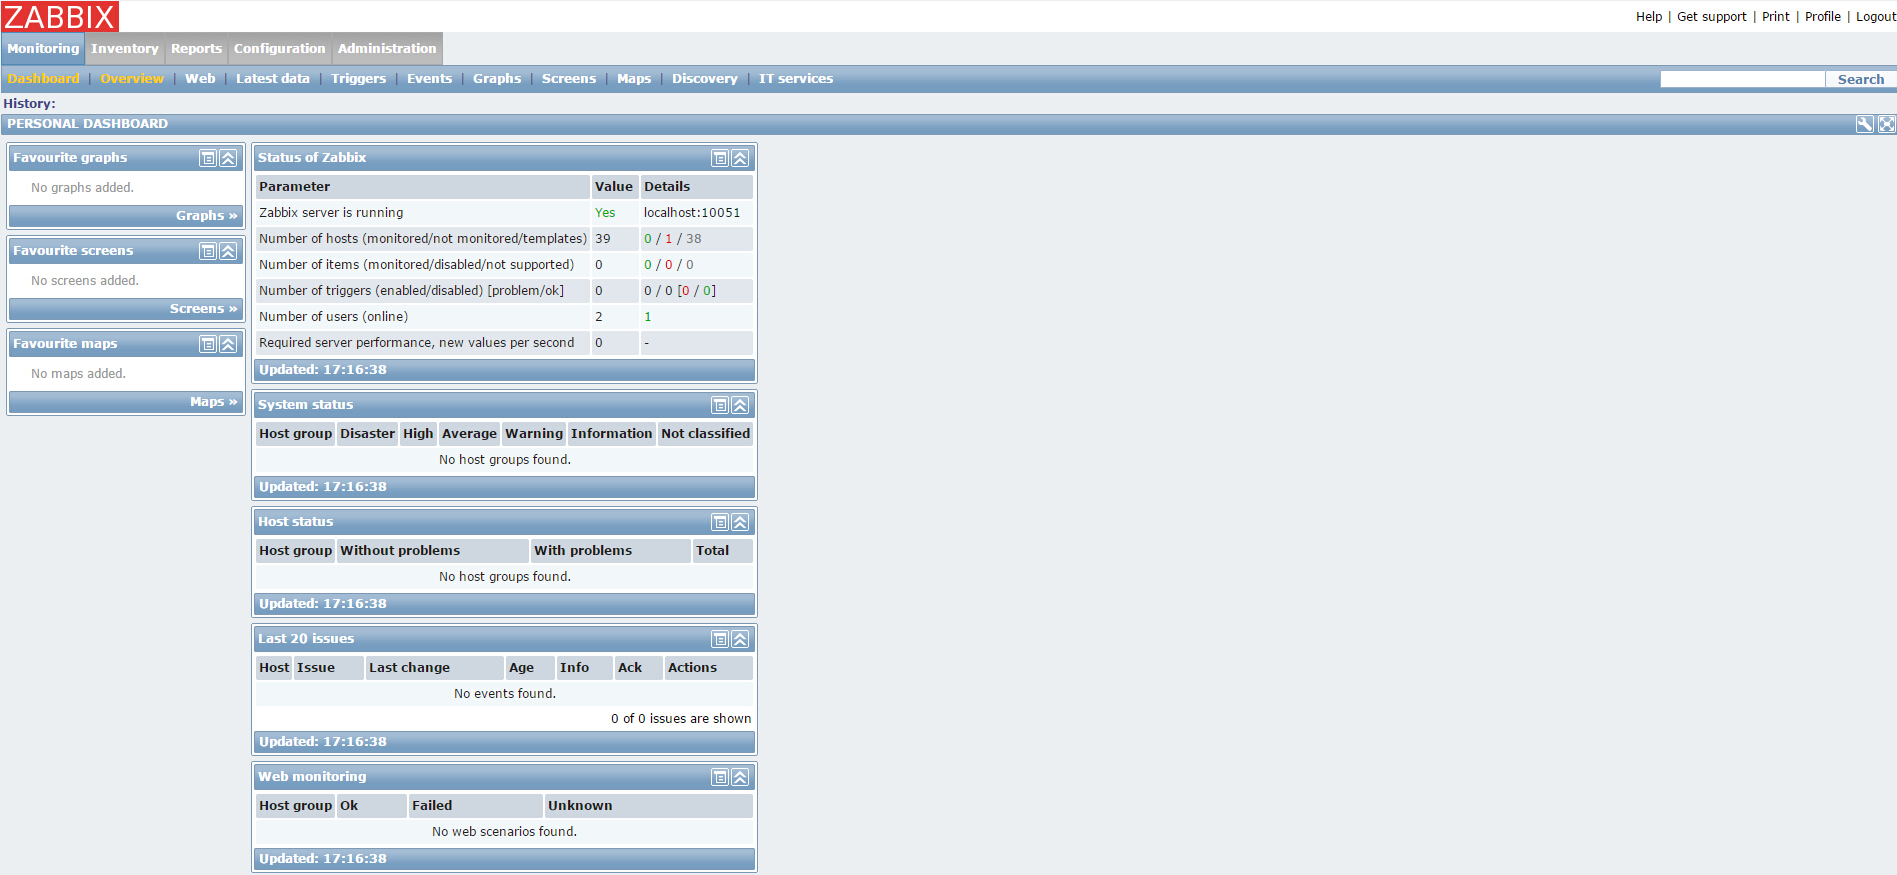Focus the search input field
Viewport: 1897px width, 875px height.
[x=1742, y=79]
